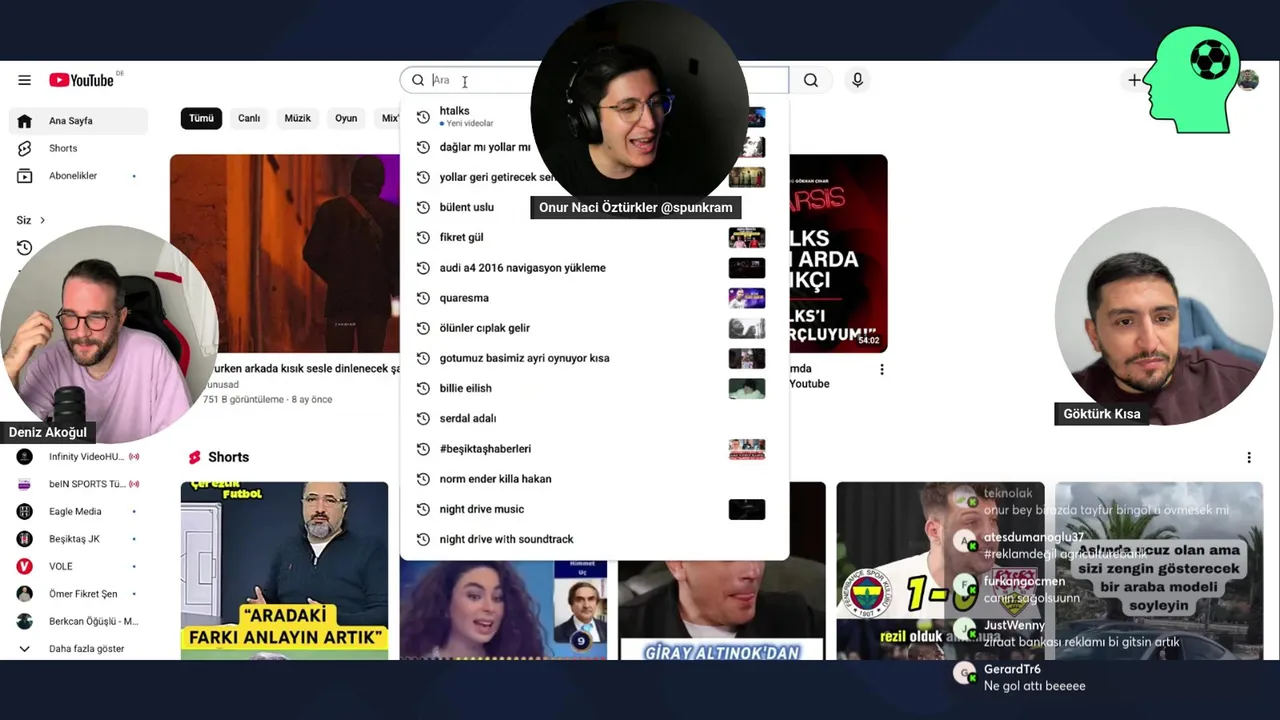Screen dimensions: 1280x720
Task: Click the YouTube logo
Action: [x=82, y=80]
